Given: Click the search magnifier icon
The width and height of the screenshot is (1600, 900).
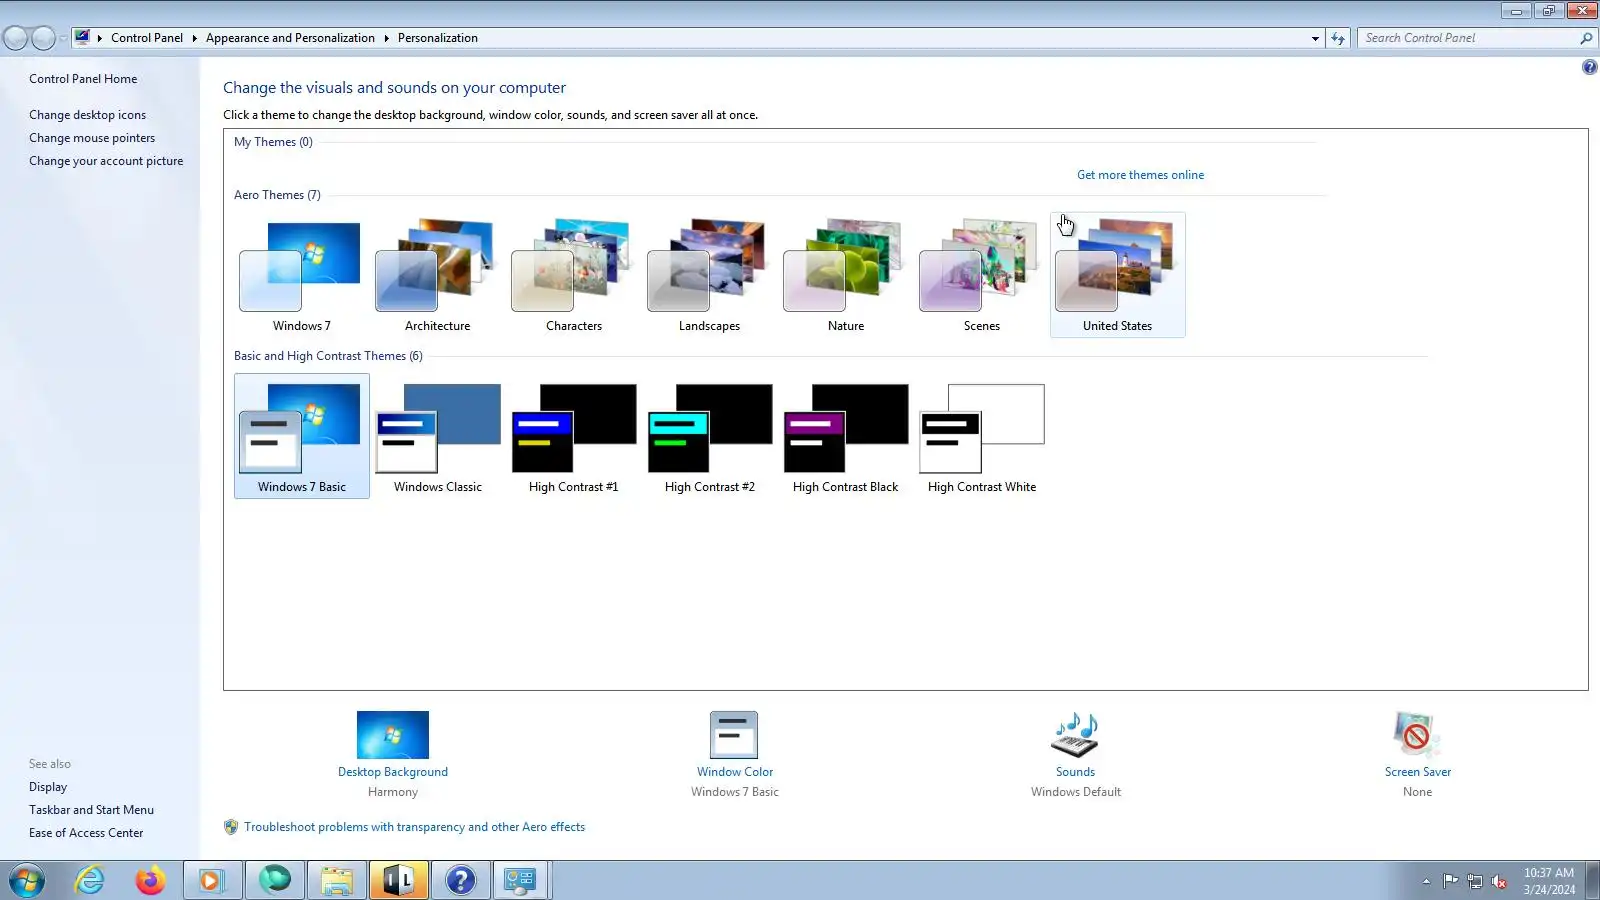Looking at the screenshot, I should tap(1586, 38).
